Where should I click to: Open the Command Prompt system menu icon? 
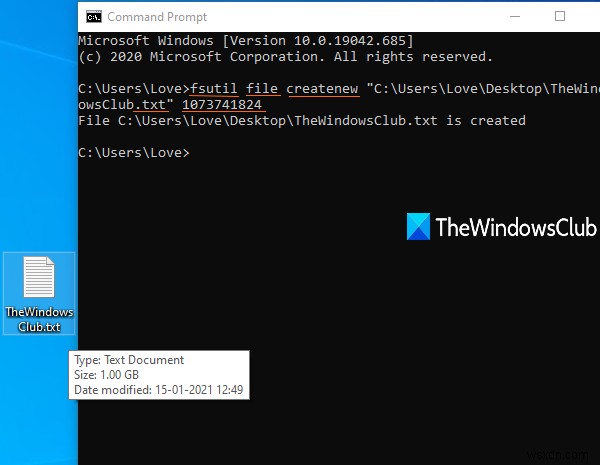click(94, 17)
